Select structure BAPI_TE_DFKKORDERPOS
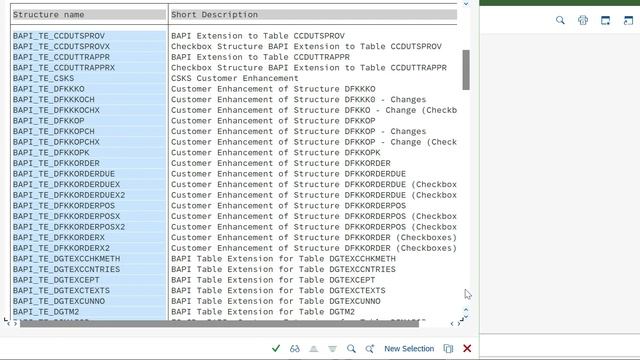This screenshot has height=360, width=640. pyautogui.click(x=64, y=206)
